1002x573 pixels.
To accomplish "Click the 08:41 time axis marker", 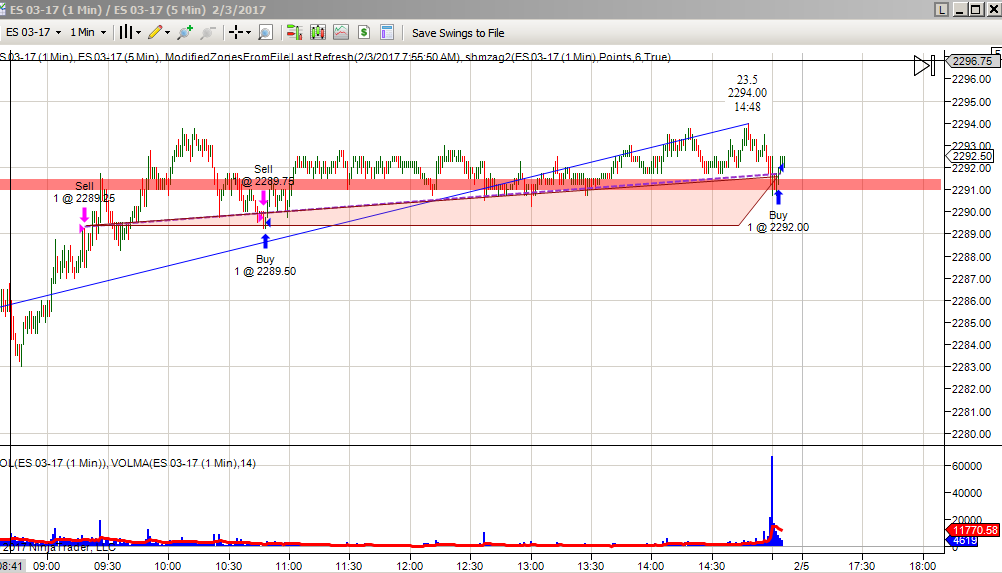I will click(12, 566).
